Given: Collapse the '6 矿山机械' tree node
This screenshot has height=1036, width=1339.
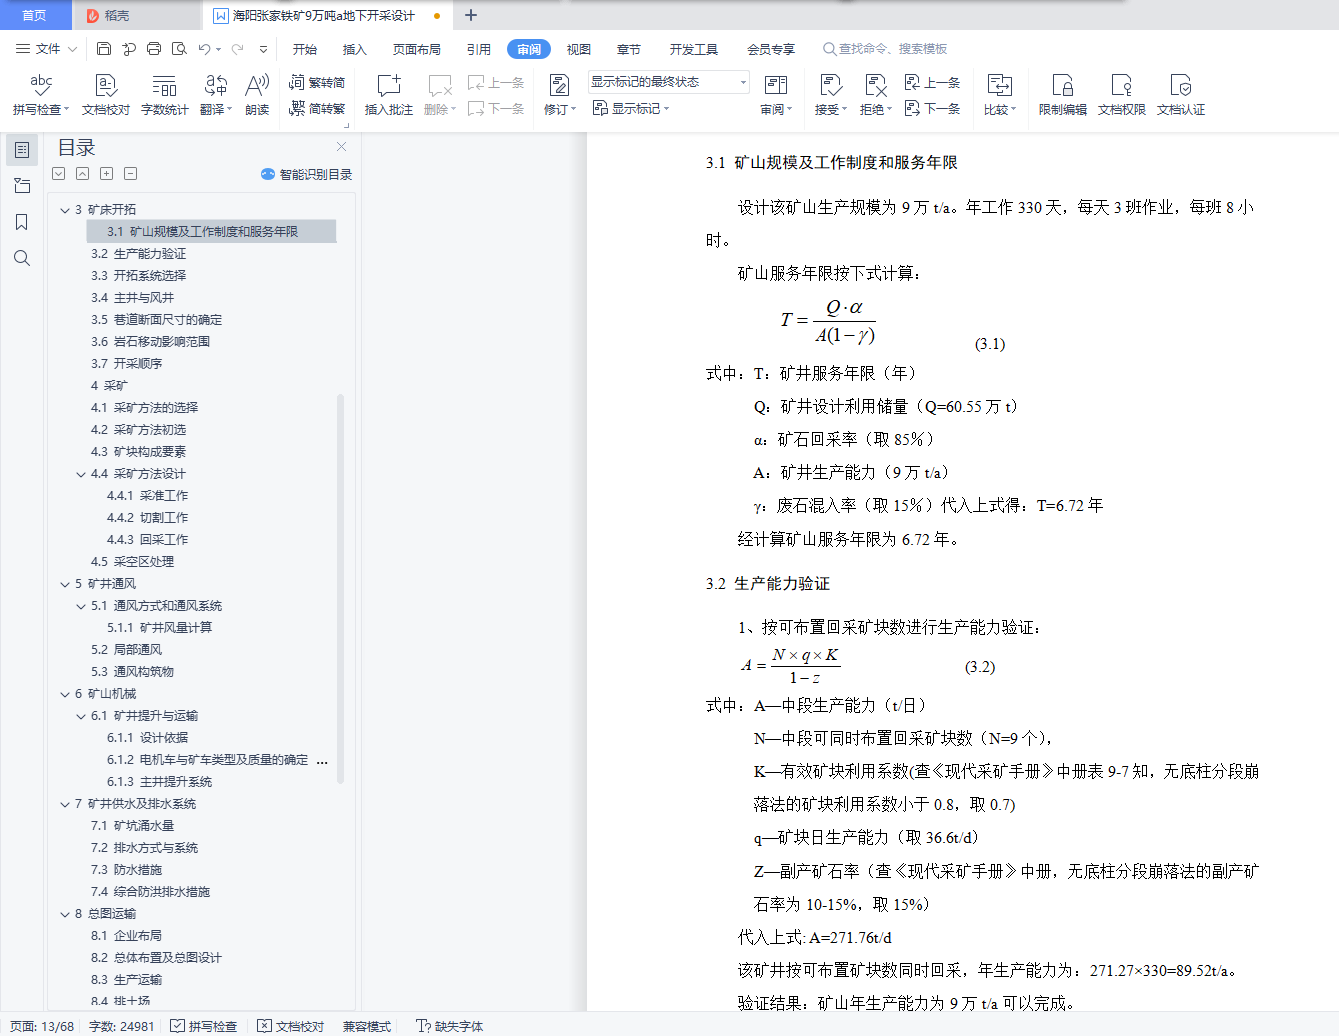Looking at the screenshot, I should pos(65,694).
